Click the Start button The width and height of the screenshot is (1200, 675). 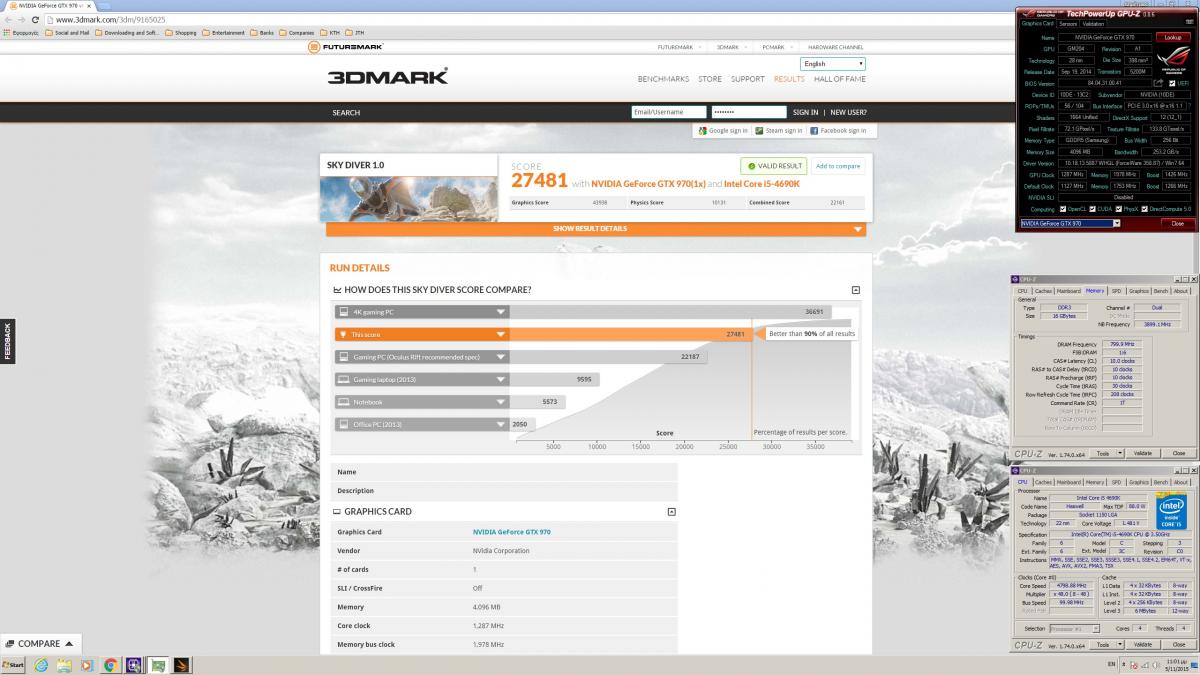point(13,665)
